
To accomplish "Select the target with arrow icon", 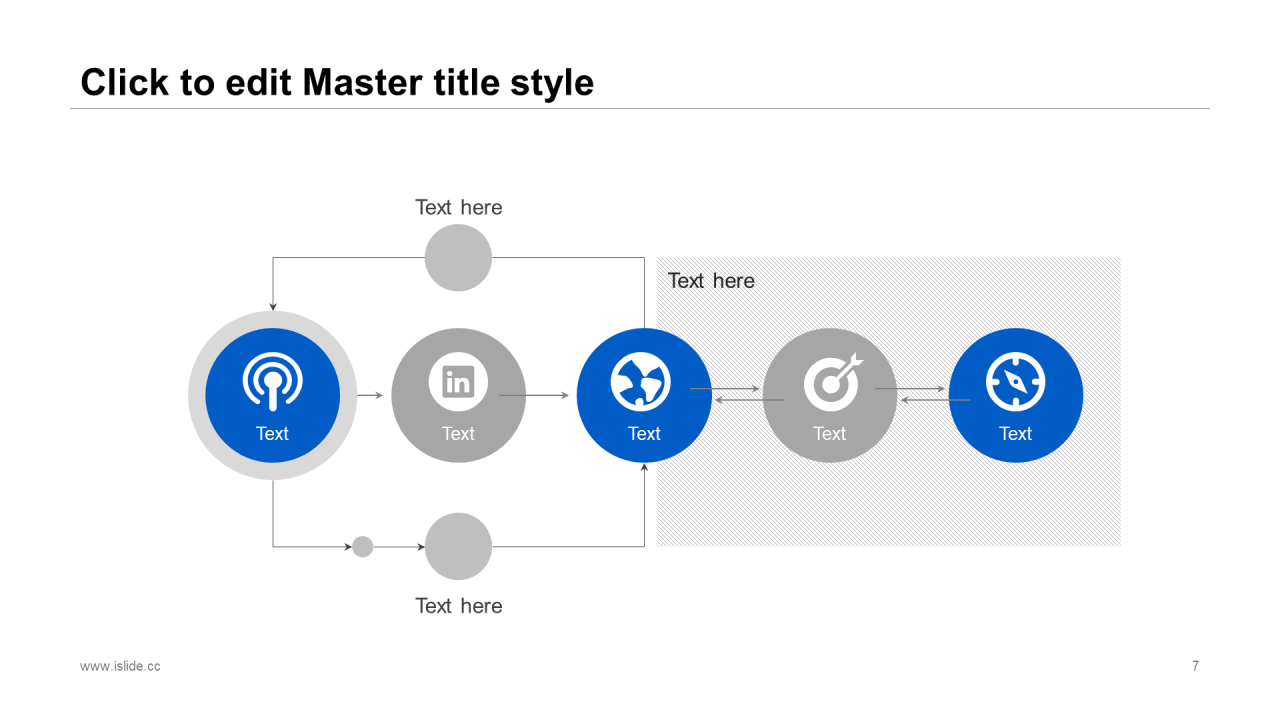I will pos(832,381).
